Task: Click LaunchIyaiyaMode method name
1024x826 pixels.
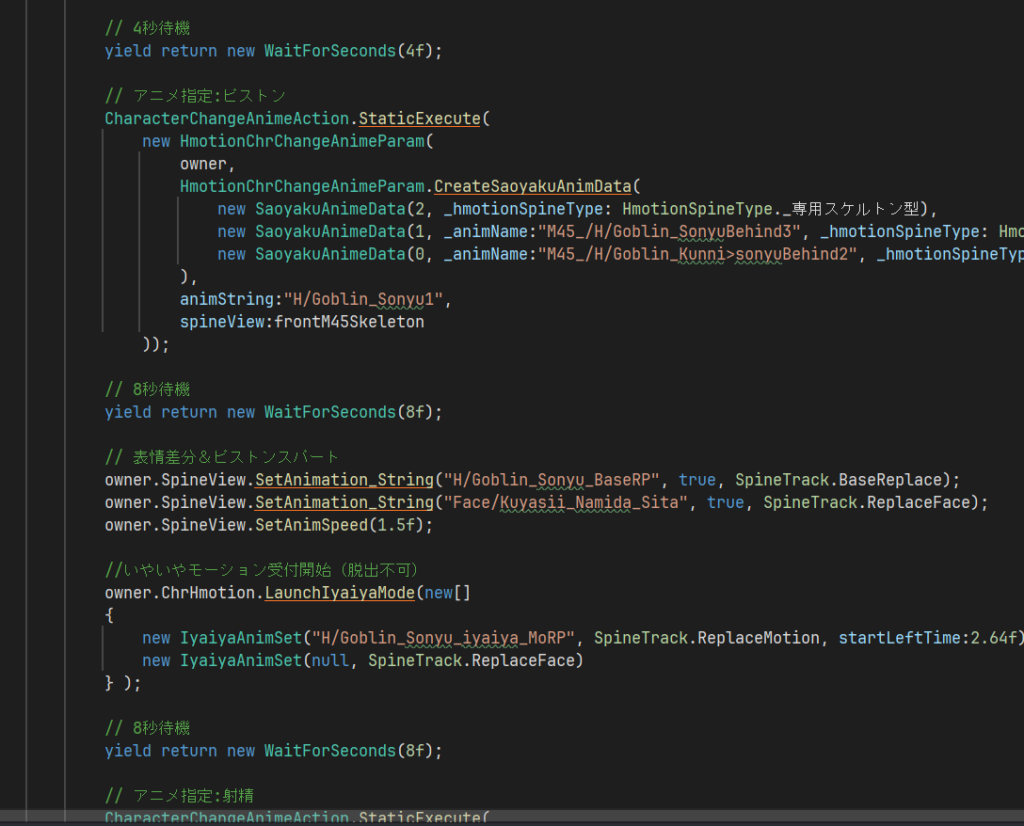Action: (x=338, y=593)
